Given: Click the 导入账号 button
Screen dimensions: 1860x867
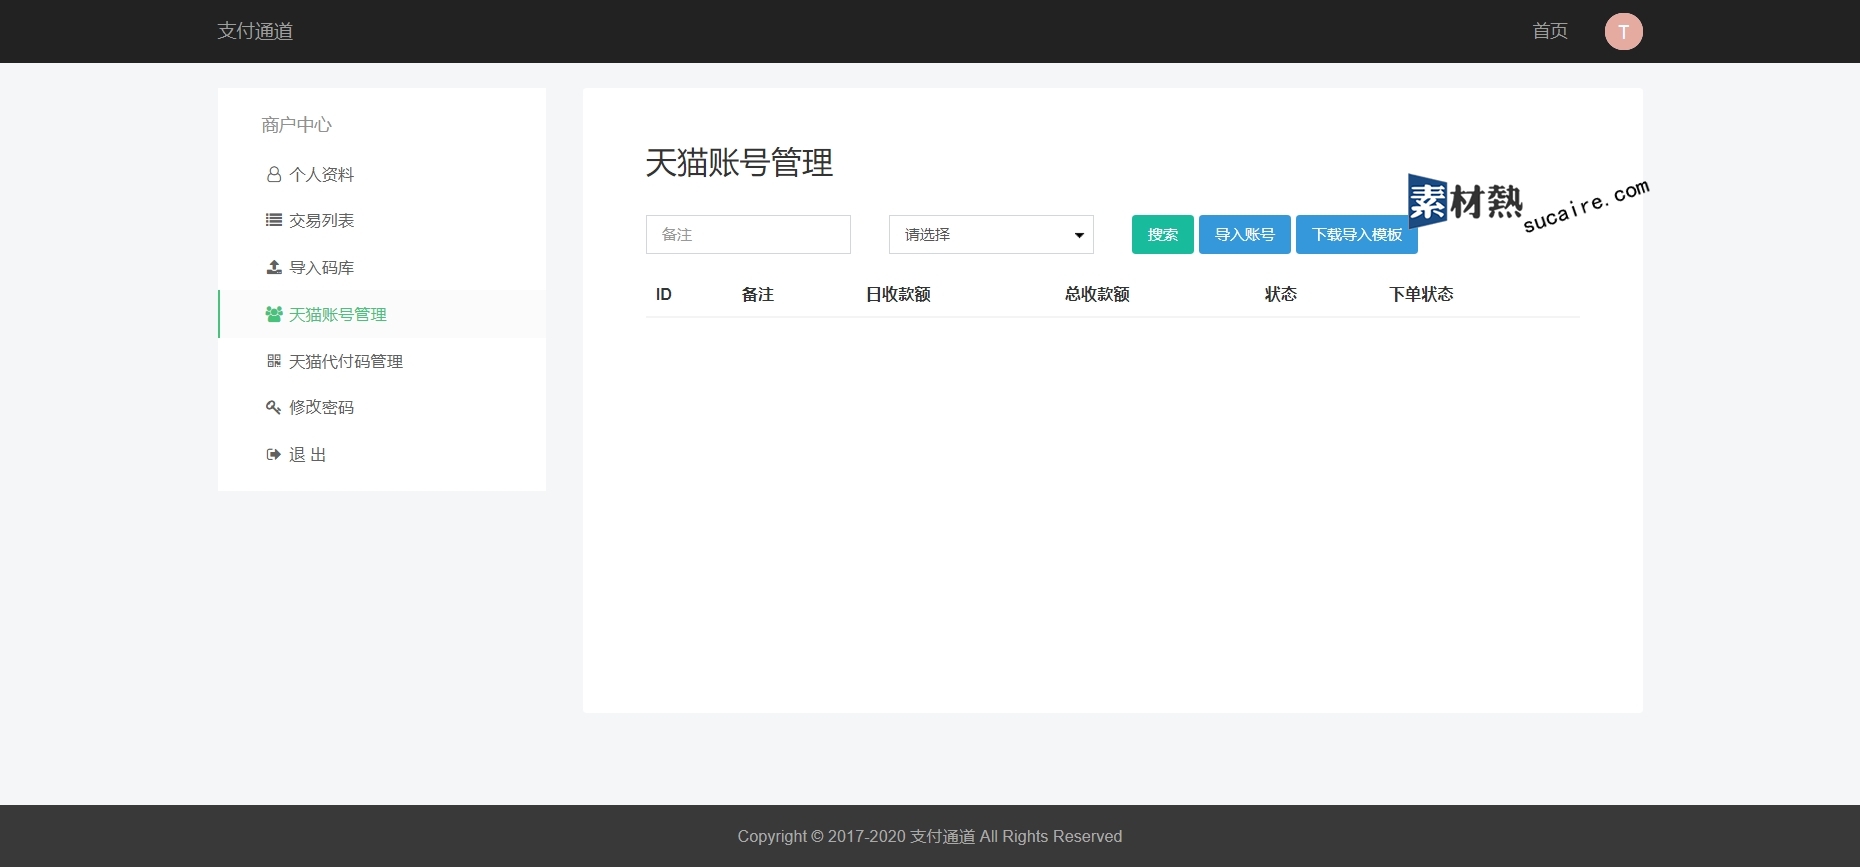Looking at the screenshot, I should [x=1244, y=234].
